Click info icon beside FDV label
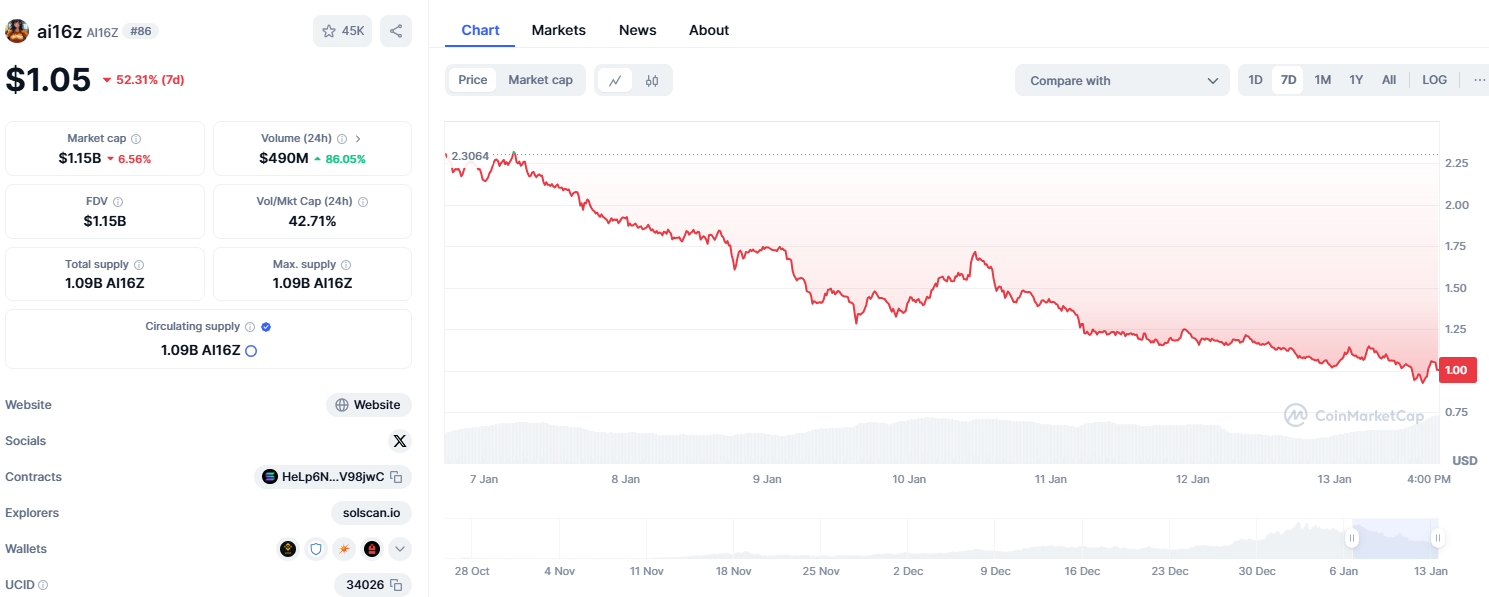This screenshot has height=597, width=1489. [118, 202]
